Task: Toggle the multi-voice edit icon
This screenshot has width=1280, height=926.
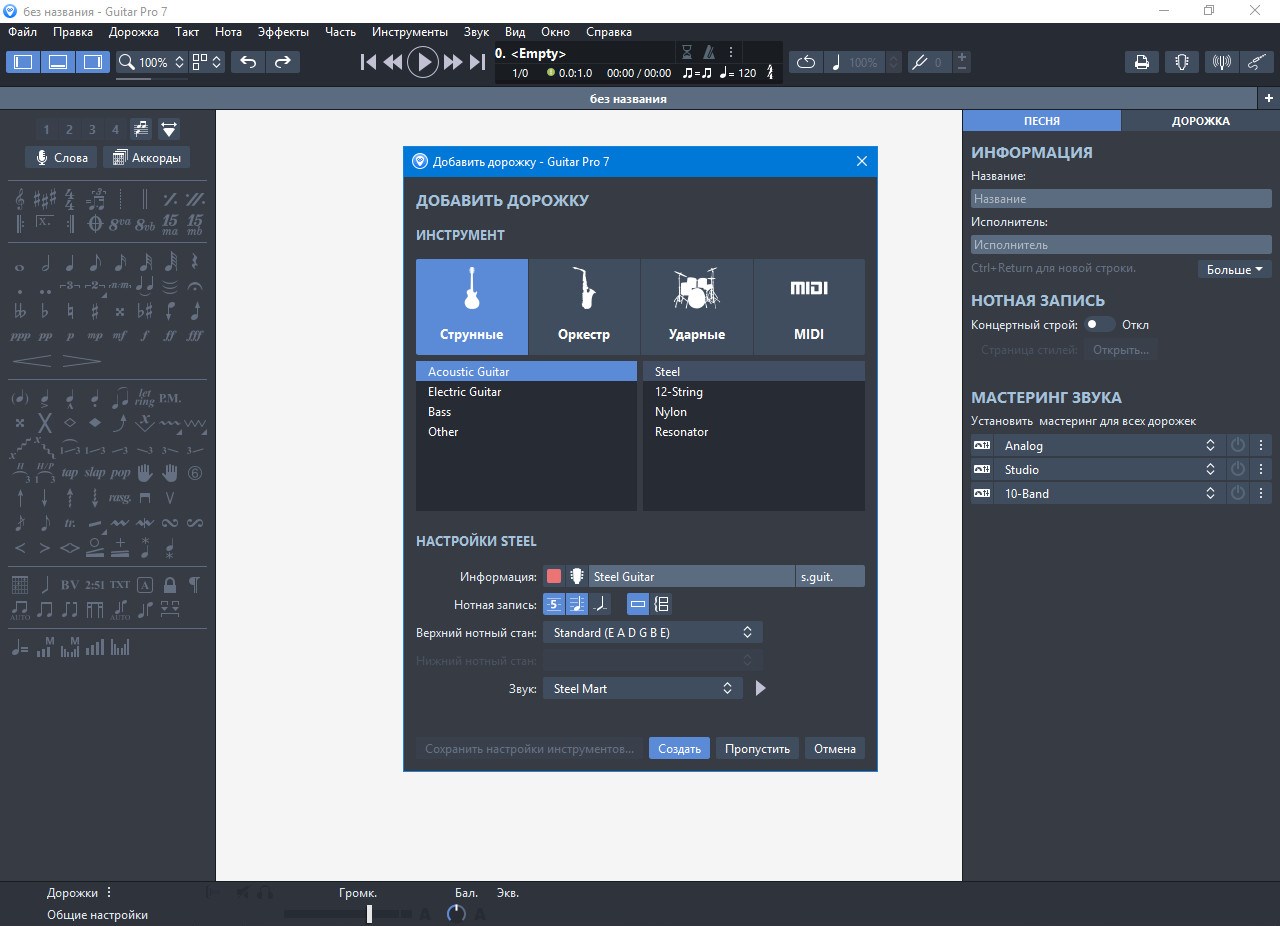Action: click(140, 129)
